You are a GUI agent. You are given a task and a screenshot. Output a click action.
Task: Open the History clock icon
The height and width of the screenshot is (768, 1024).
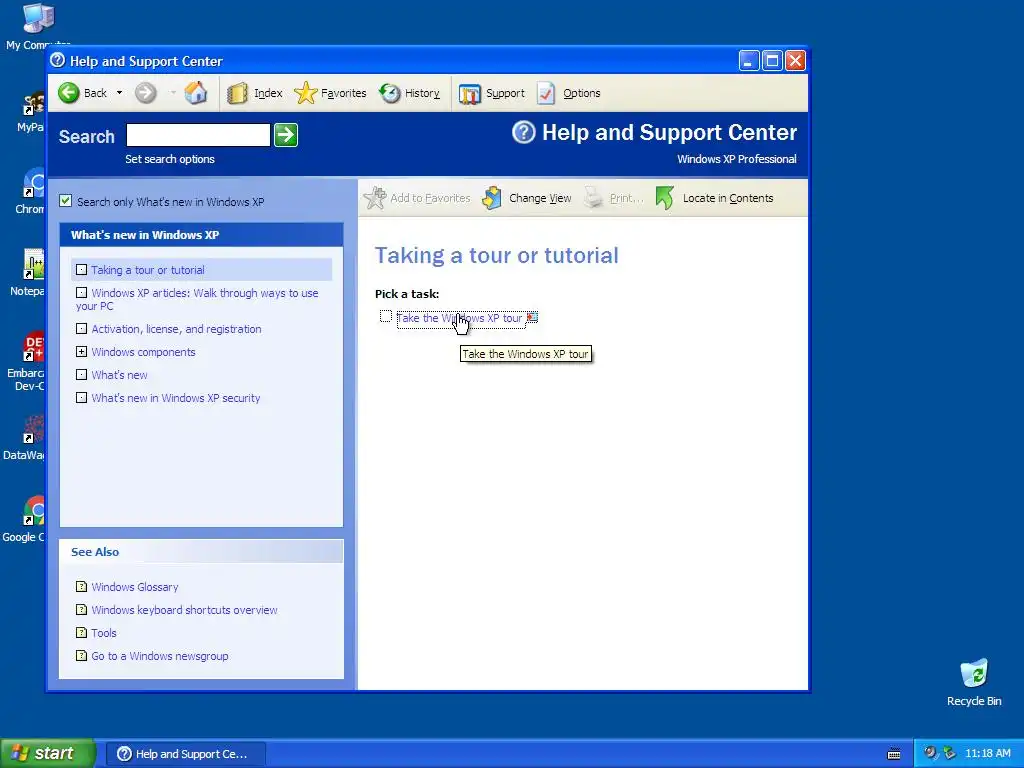tap(390, 93)
